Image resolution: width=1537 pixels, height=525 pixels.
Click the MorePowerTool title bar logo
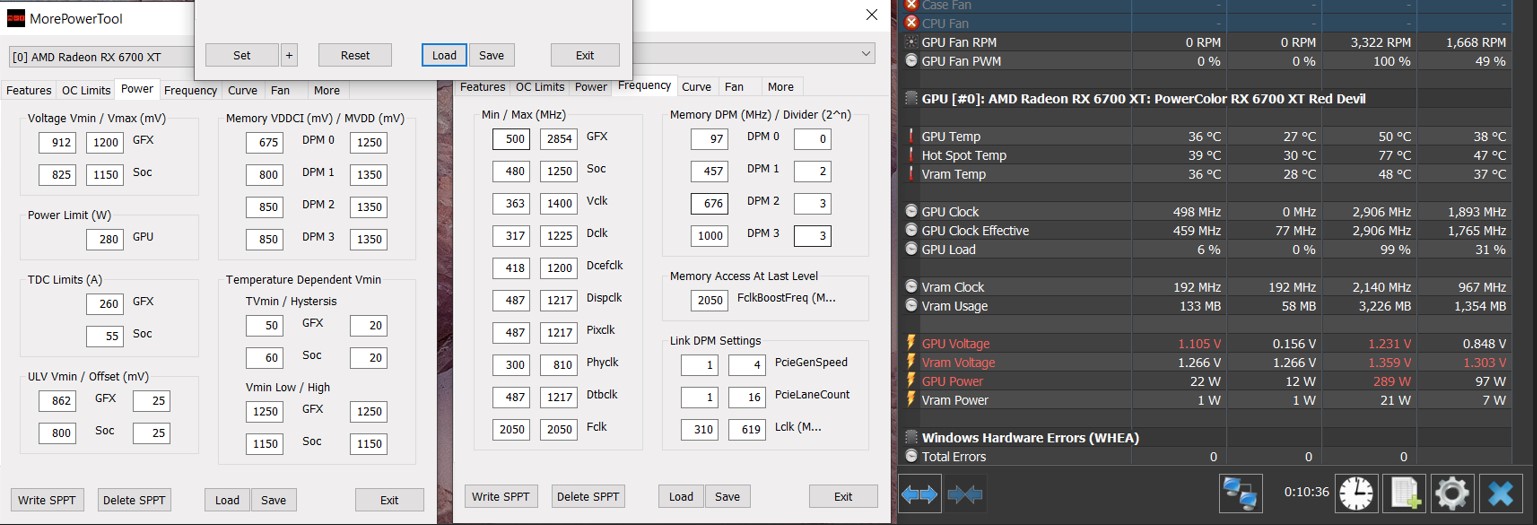tap(16, 18)
